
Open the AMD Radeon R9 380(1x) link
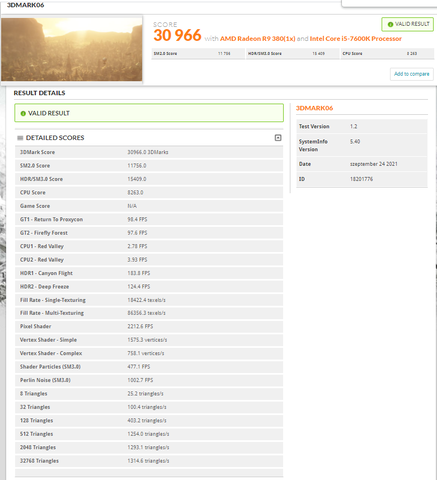[x=258, y=39]
